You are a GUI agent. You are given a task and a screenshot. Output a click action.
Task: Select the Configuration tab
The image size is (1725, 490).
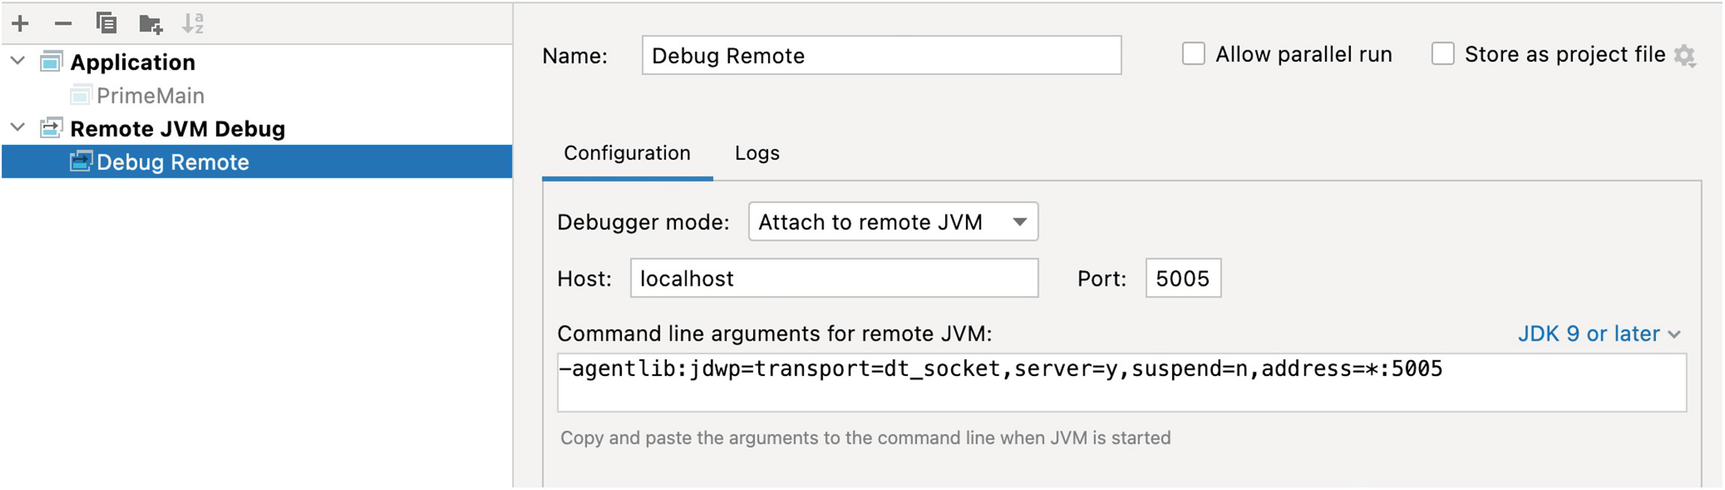coord(627,153)
